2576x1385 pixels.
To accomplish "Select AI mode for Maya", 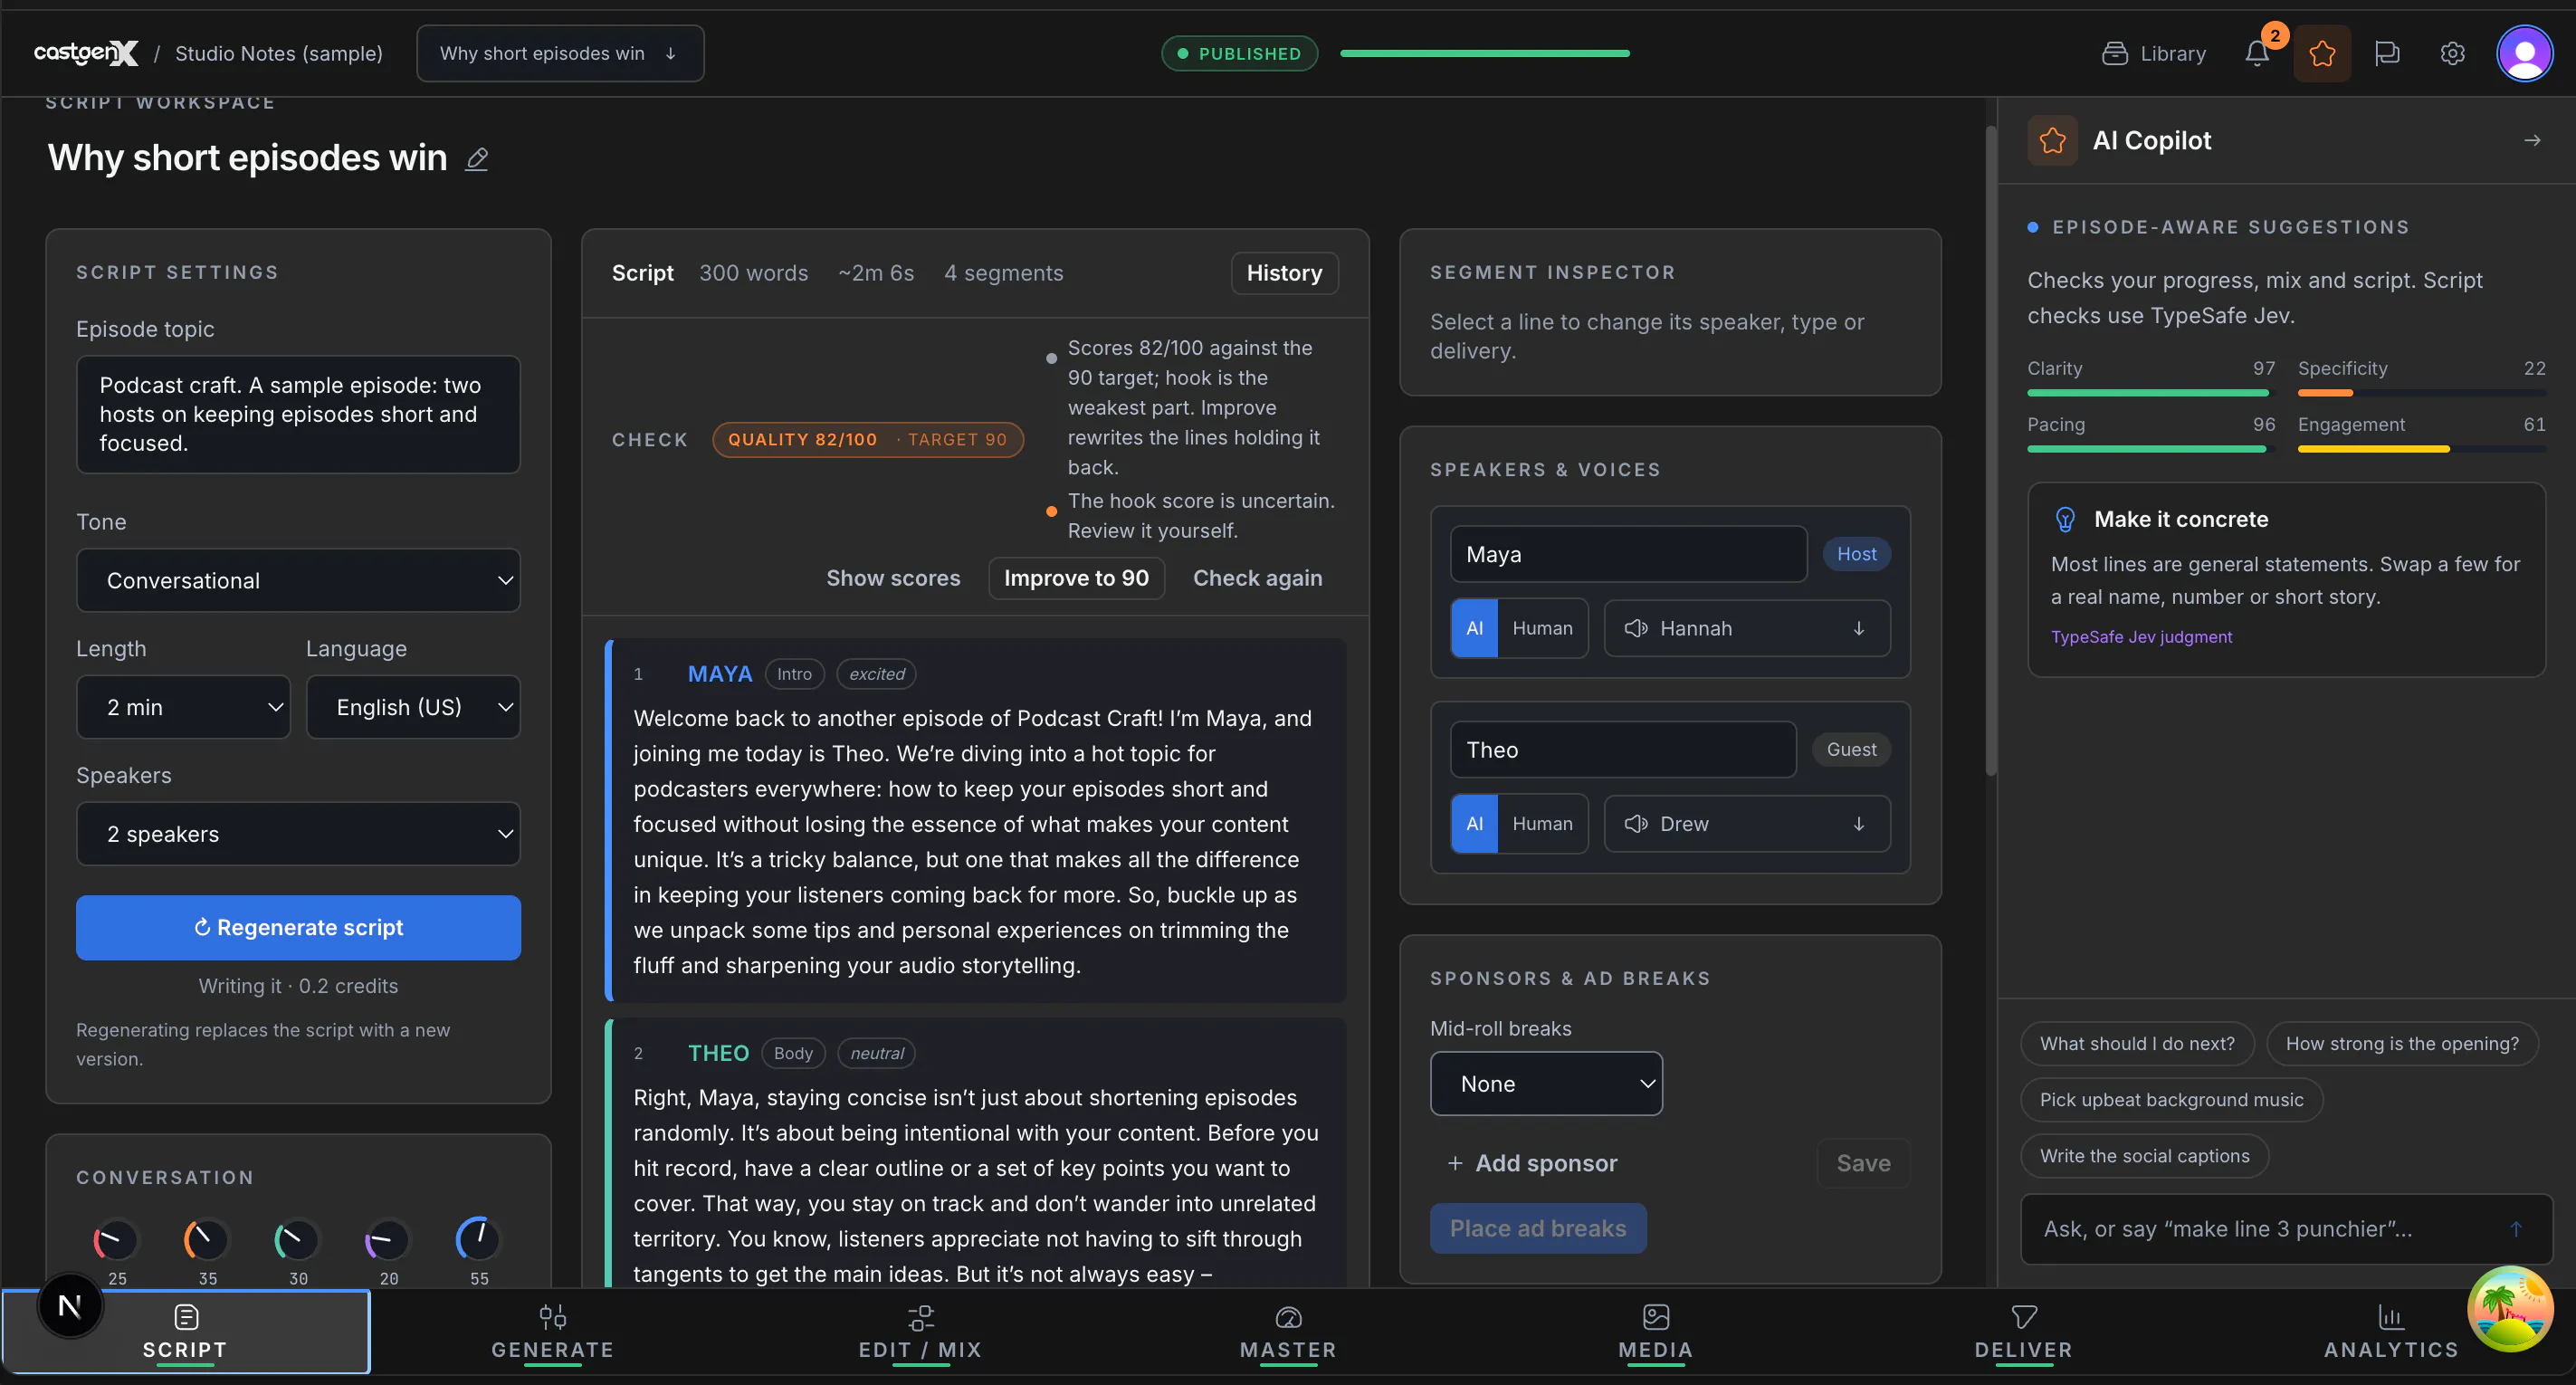I will (x=1474, y=628).
